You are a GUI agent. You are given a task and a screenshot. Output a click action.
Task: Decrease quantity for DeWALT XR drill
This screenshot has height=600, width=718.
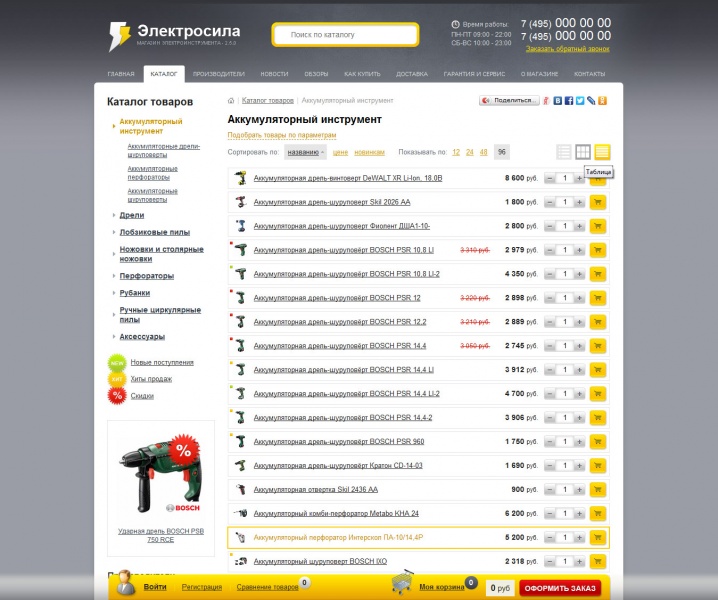point(549,178)
